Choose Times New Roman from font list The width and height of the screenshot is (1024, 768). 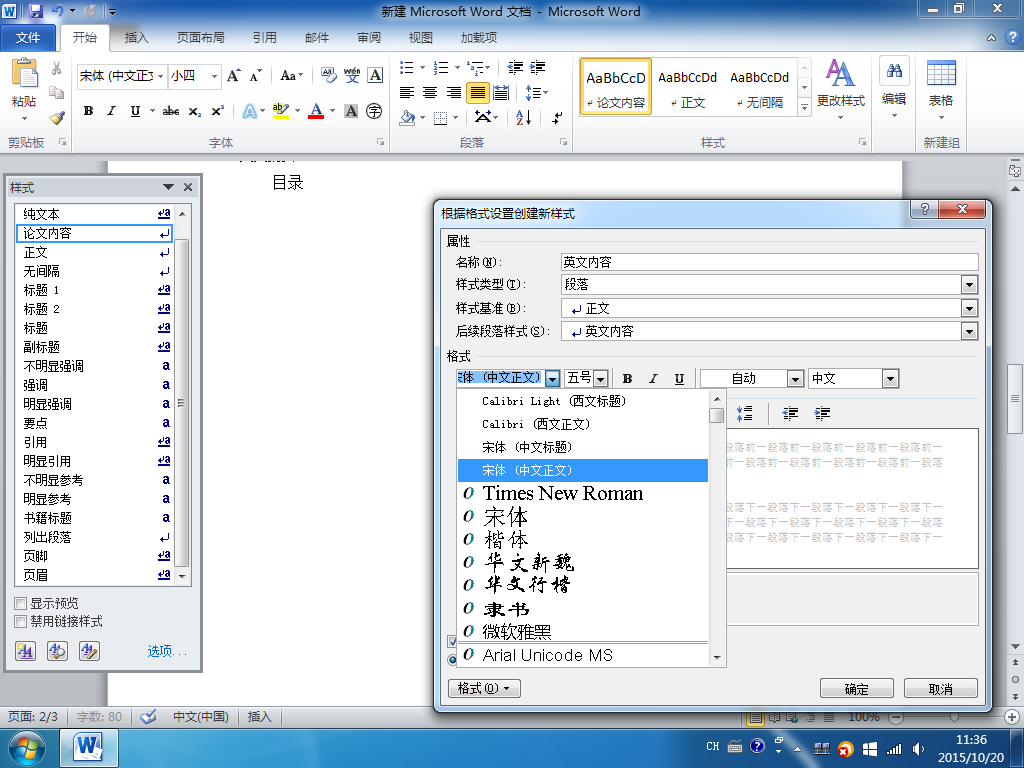[x=583, y=493]
